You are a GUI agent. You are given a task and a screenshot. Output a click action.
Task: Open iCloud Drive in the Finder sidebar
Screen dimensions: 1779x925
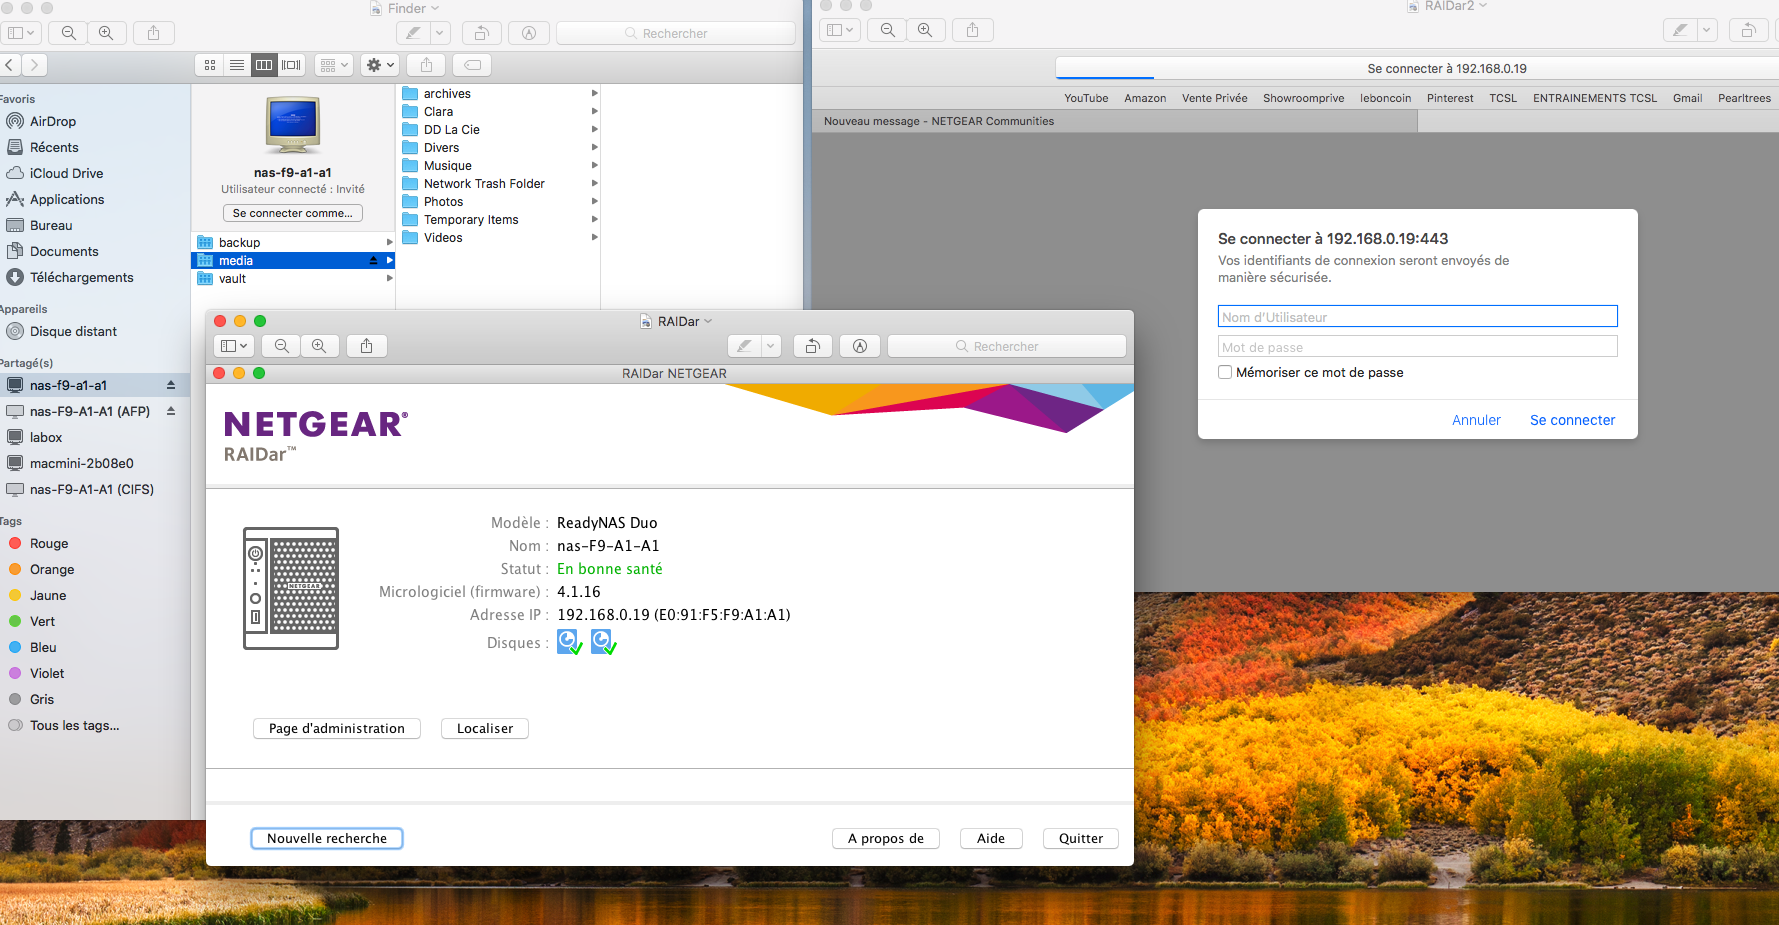[x=66, y=173]
